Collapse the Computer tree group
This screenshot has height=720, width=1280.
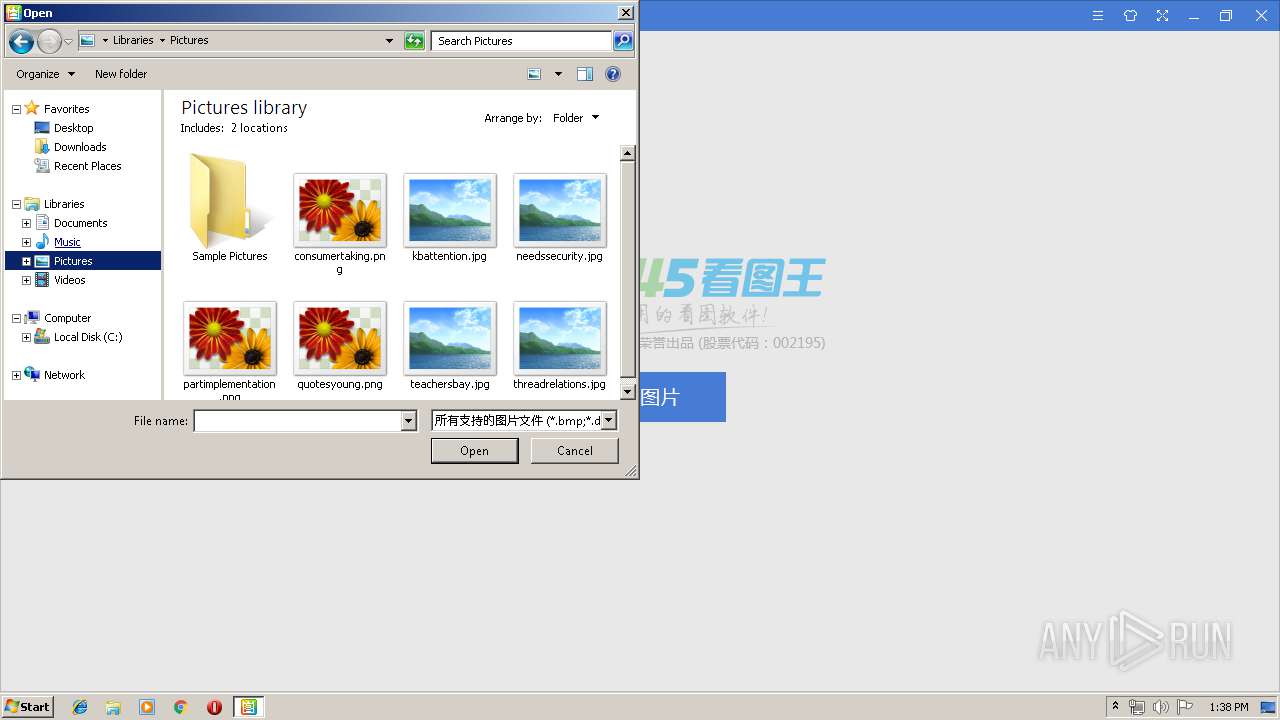[16, 318]
